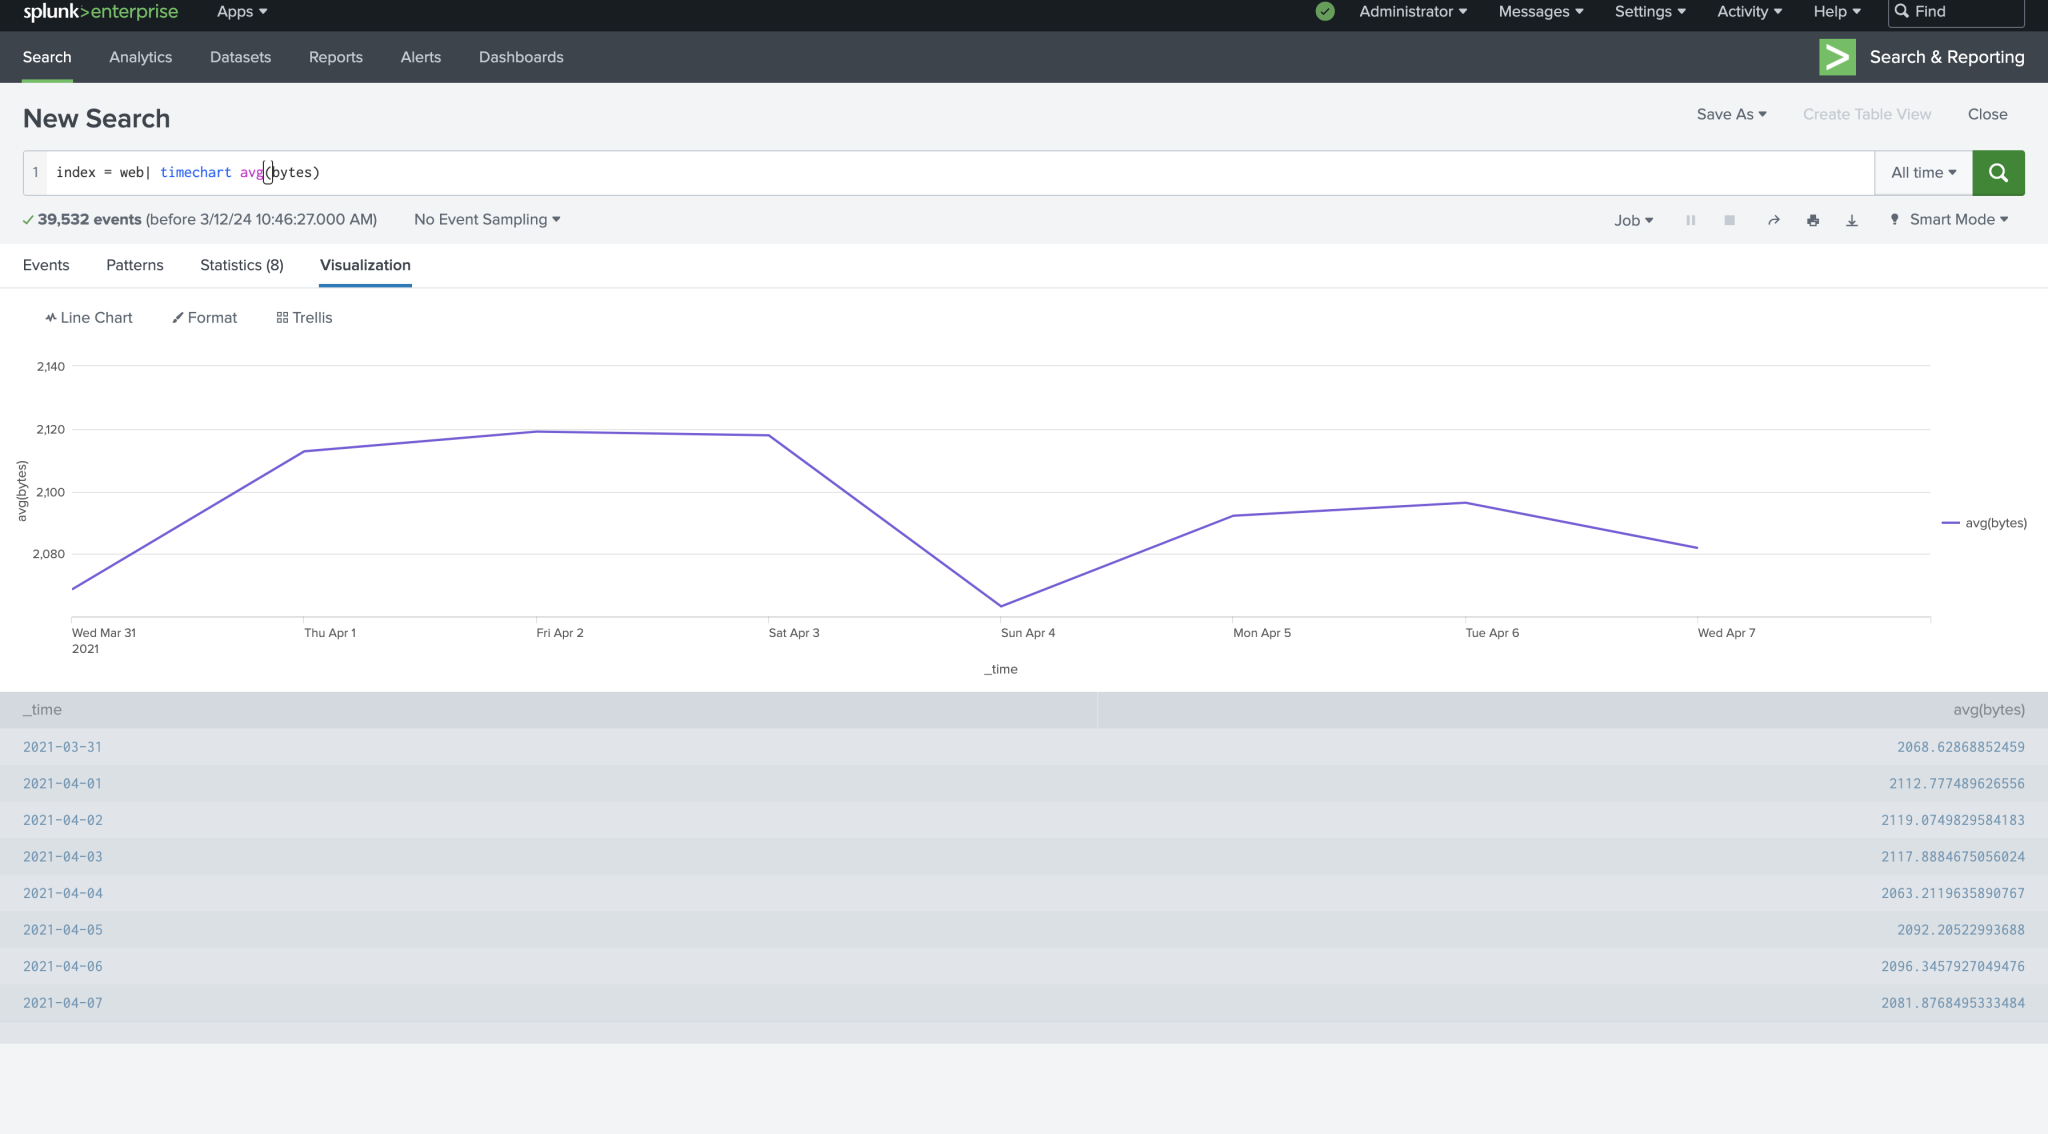Run the search with the magnifying glass button
The height and width of the screenshot is (1134, 2048).
coord(1997,172)
